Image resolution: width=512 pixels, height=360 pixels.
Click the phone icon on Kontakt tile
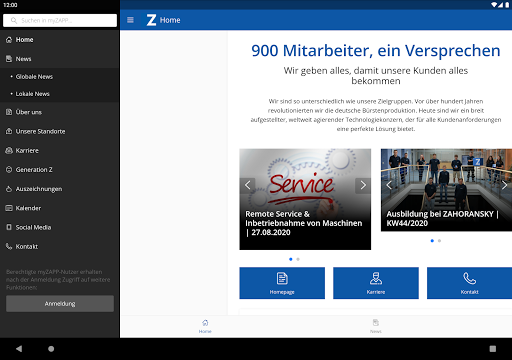pyautogui.click(x=469, y=278)
